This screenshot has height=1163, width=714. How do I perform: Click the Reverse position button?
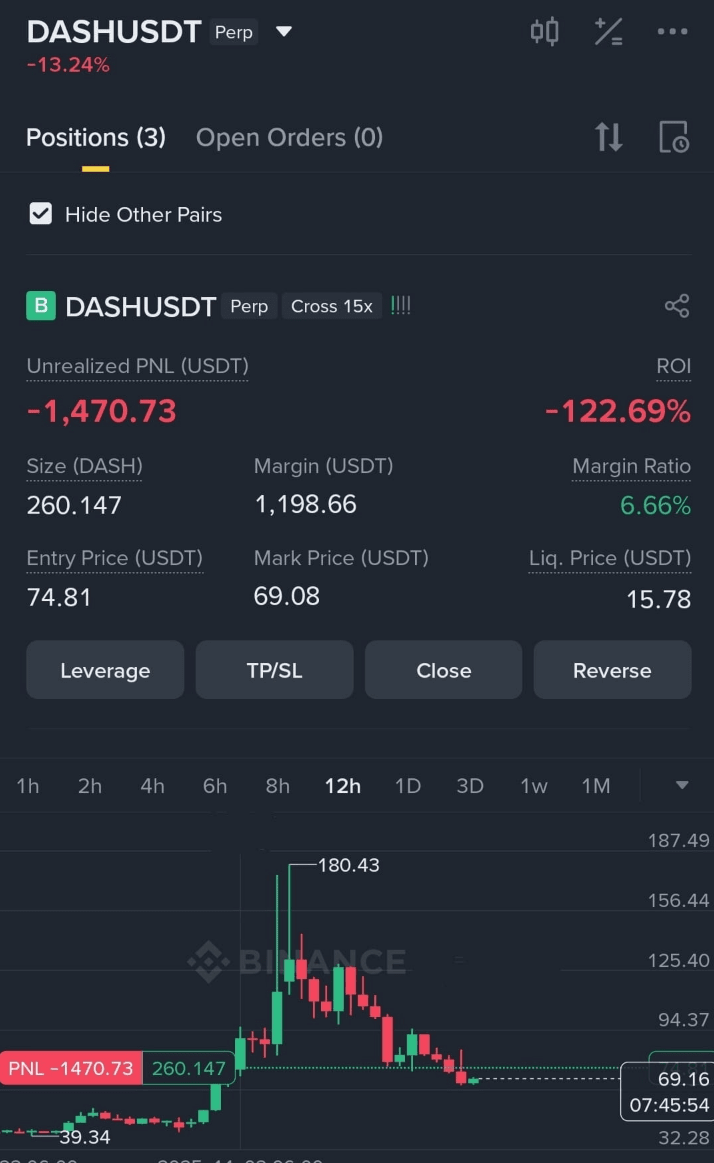coord(612,670)
